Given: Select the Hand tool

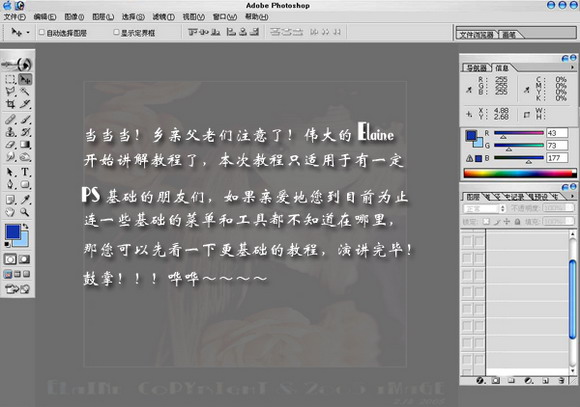Looking at the screenshot, I should 10,212.
